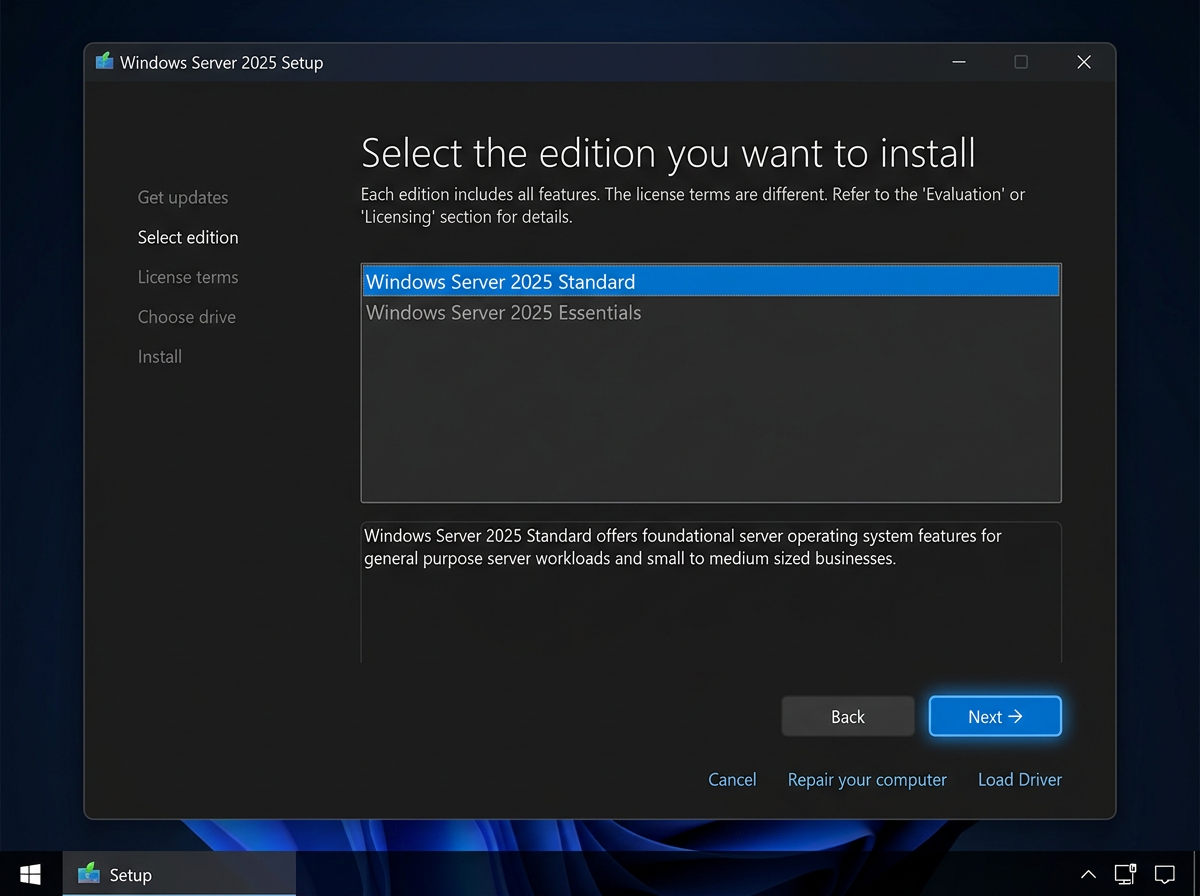Click the Choose drive step
Image resolution: width=1200 pixels, height=896 pixels.
(187, 317)
